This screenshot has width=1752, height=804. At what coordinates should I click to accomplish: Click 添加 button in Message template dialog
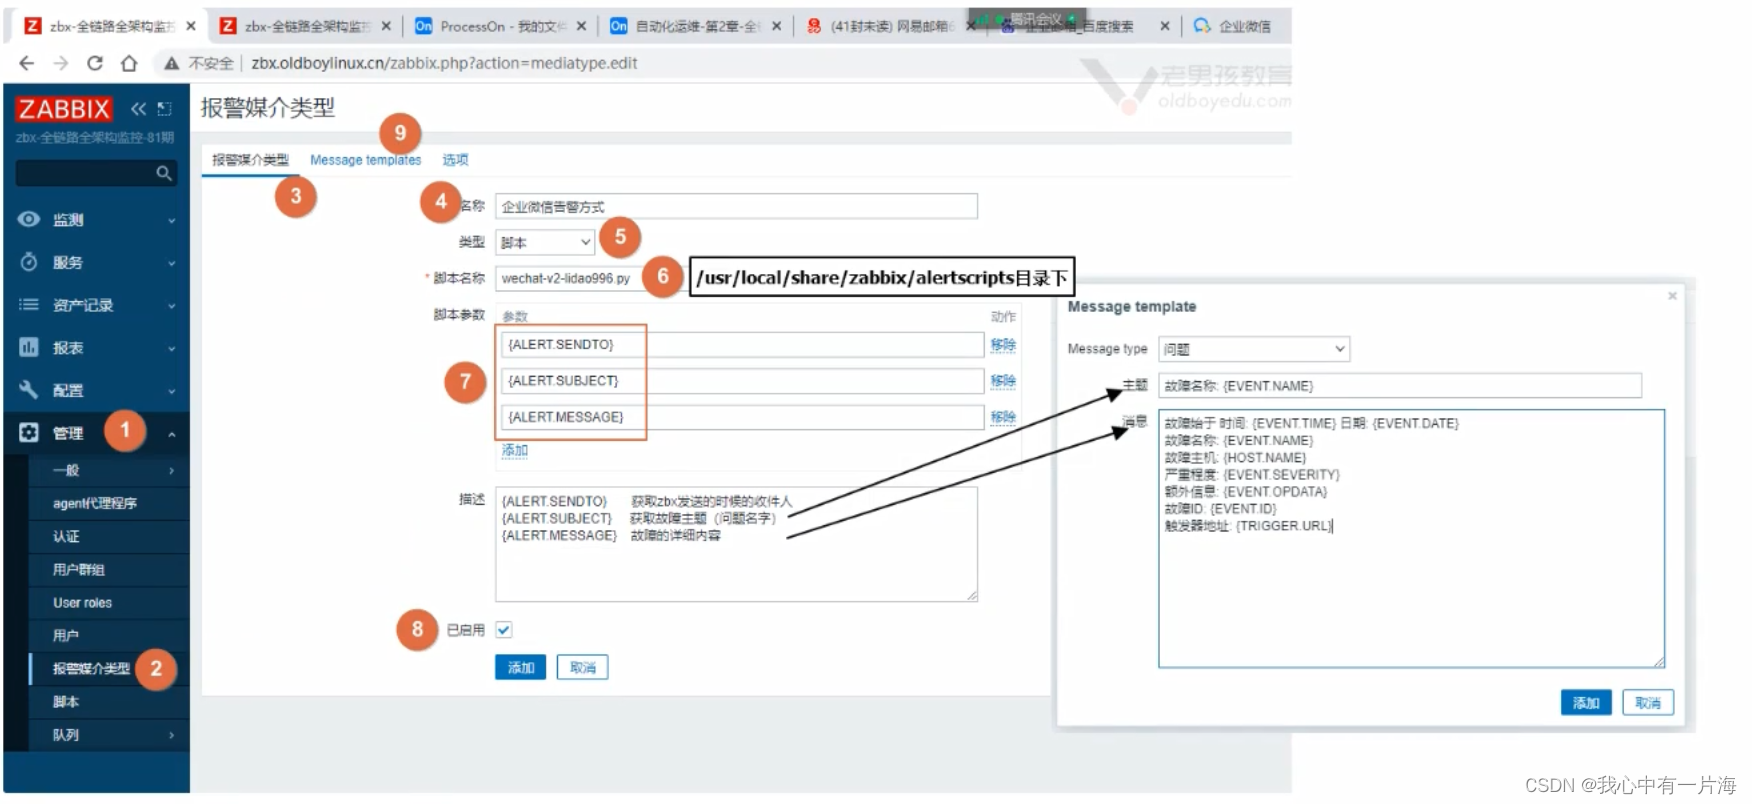pyautogui.click(x=1586, y=702)
